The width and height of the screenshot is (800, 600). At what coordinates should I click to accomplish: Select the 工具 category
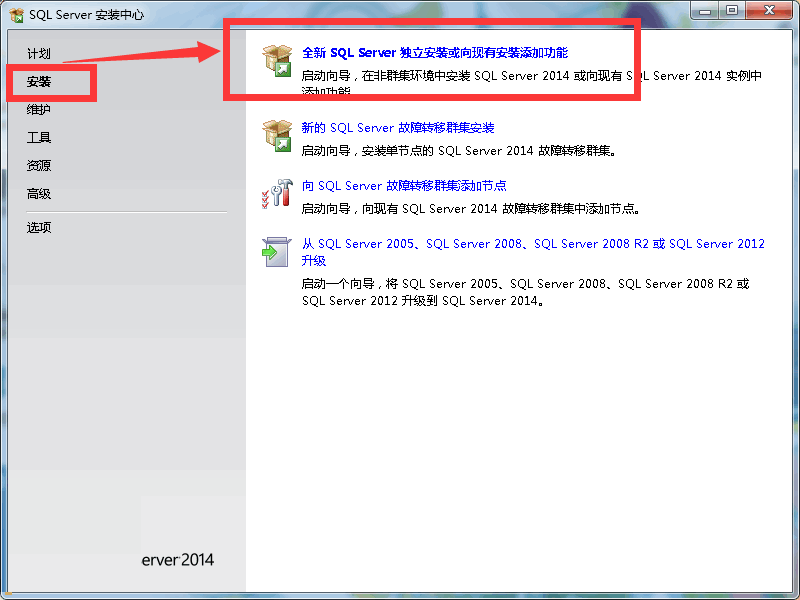click(38, 137)
